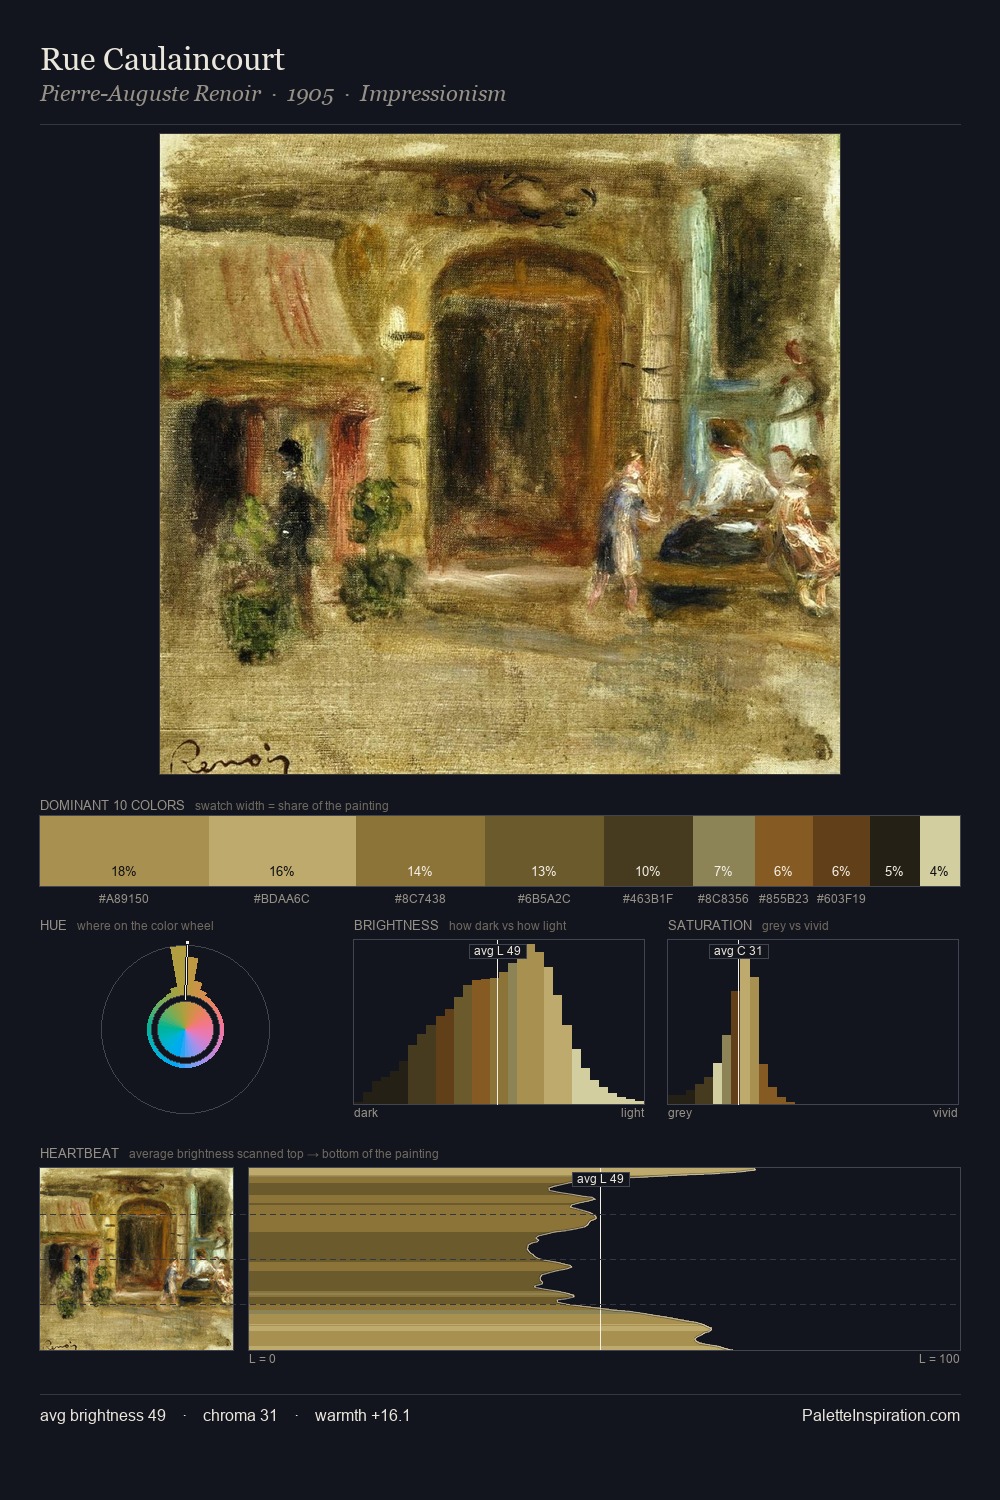Click the 18% swatch #A89150
The image size is (1000, 1500).
point(124,851)
